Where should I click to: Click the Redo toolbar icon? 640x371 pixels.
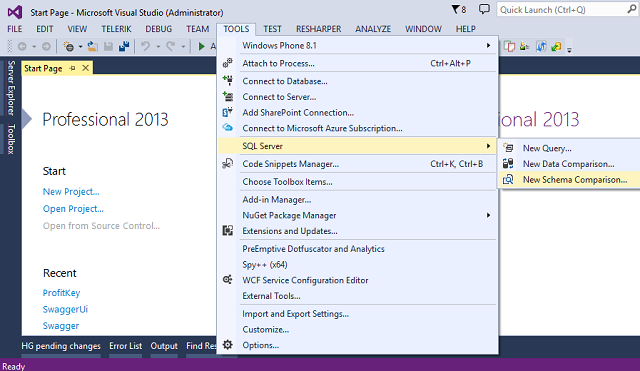click(171, 47)
